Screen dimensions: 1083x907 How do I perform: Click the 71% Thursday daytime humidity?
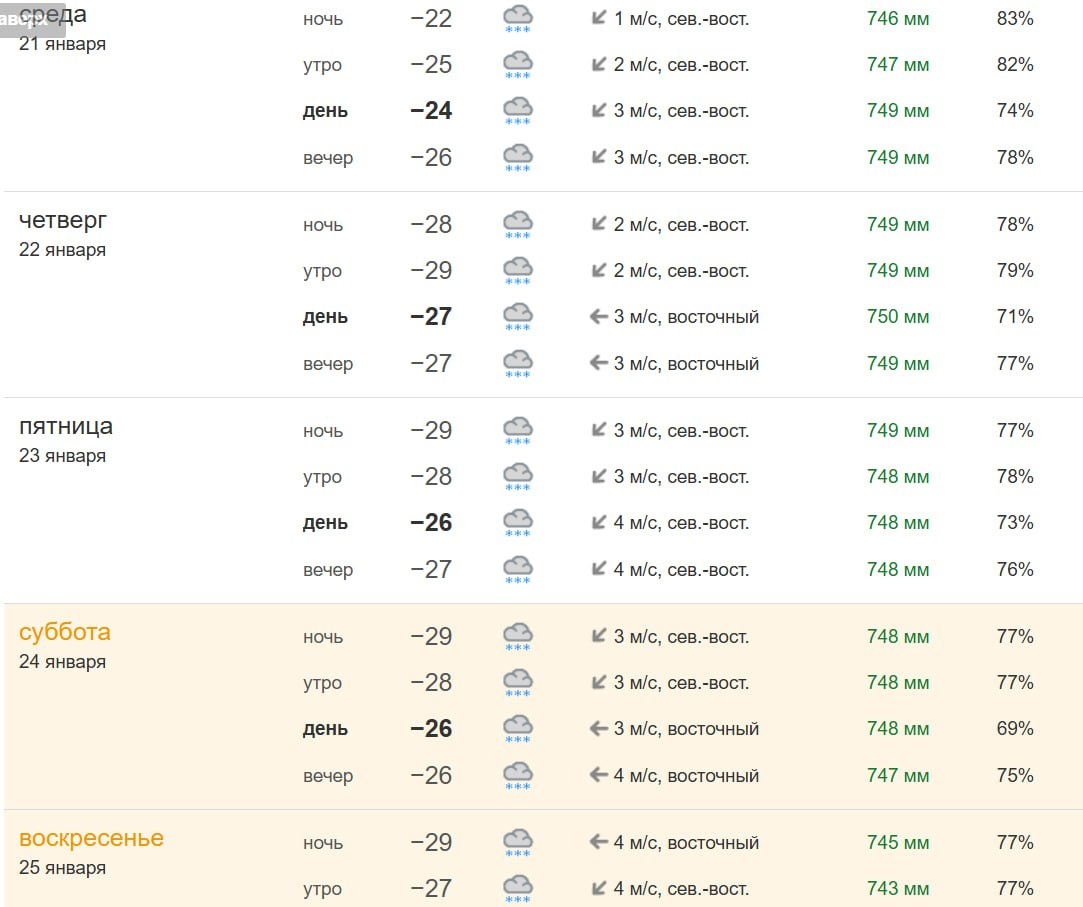point(1015,316)
